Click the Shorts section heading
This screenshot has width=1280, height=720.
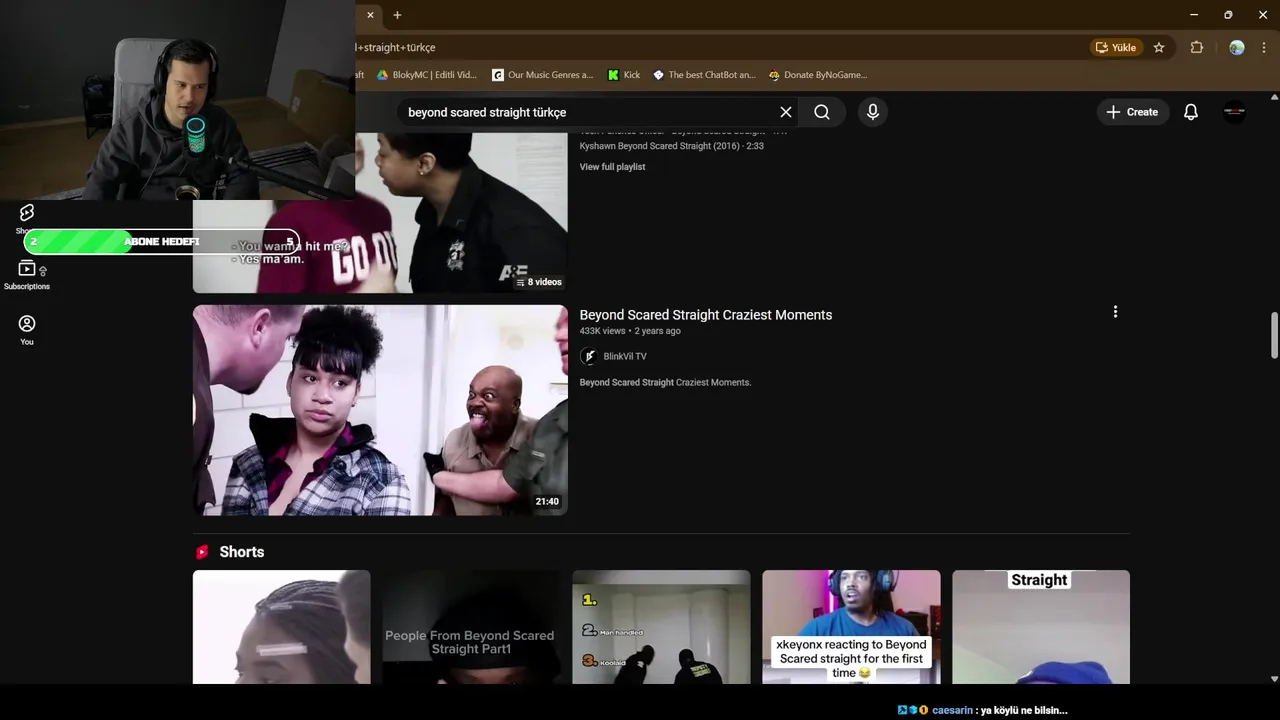coord(242,552)
